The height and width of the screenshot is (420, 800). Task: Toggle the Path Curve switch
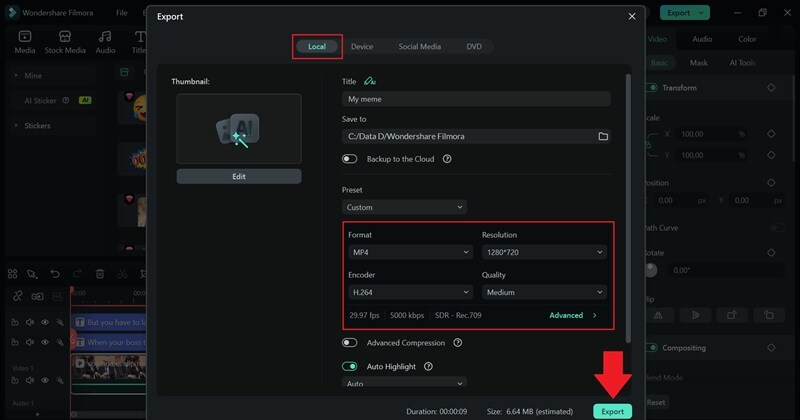[x=777, y=228]
